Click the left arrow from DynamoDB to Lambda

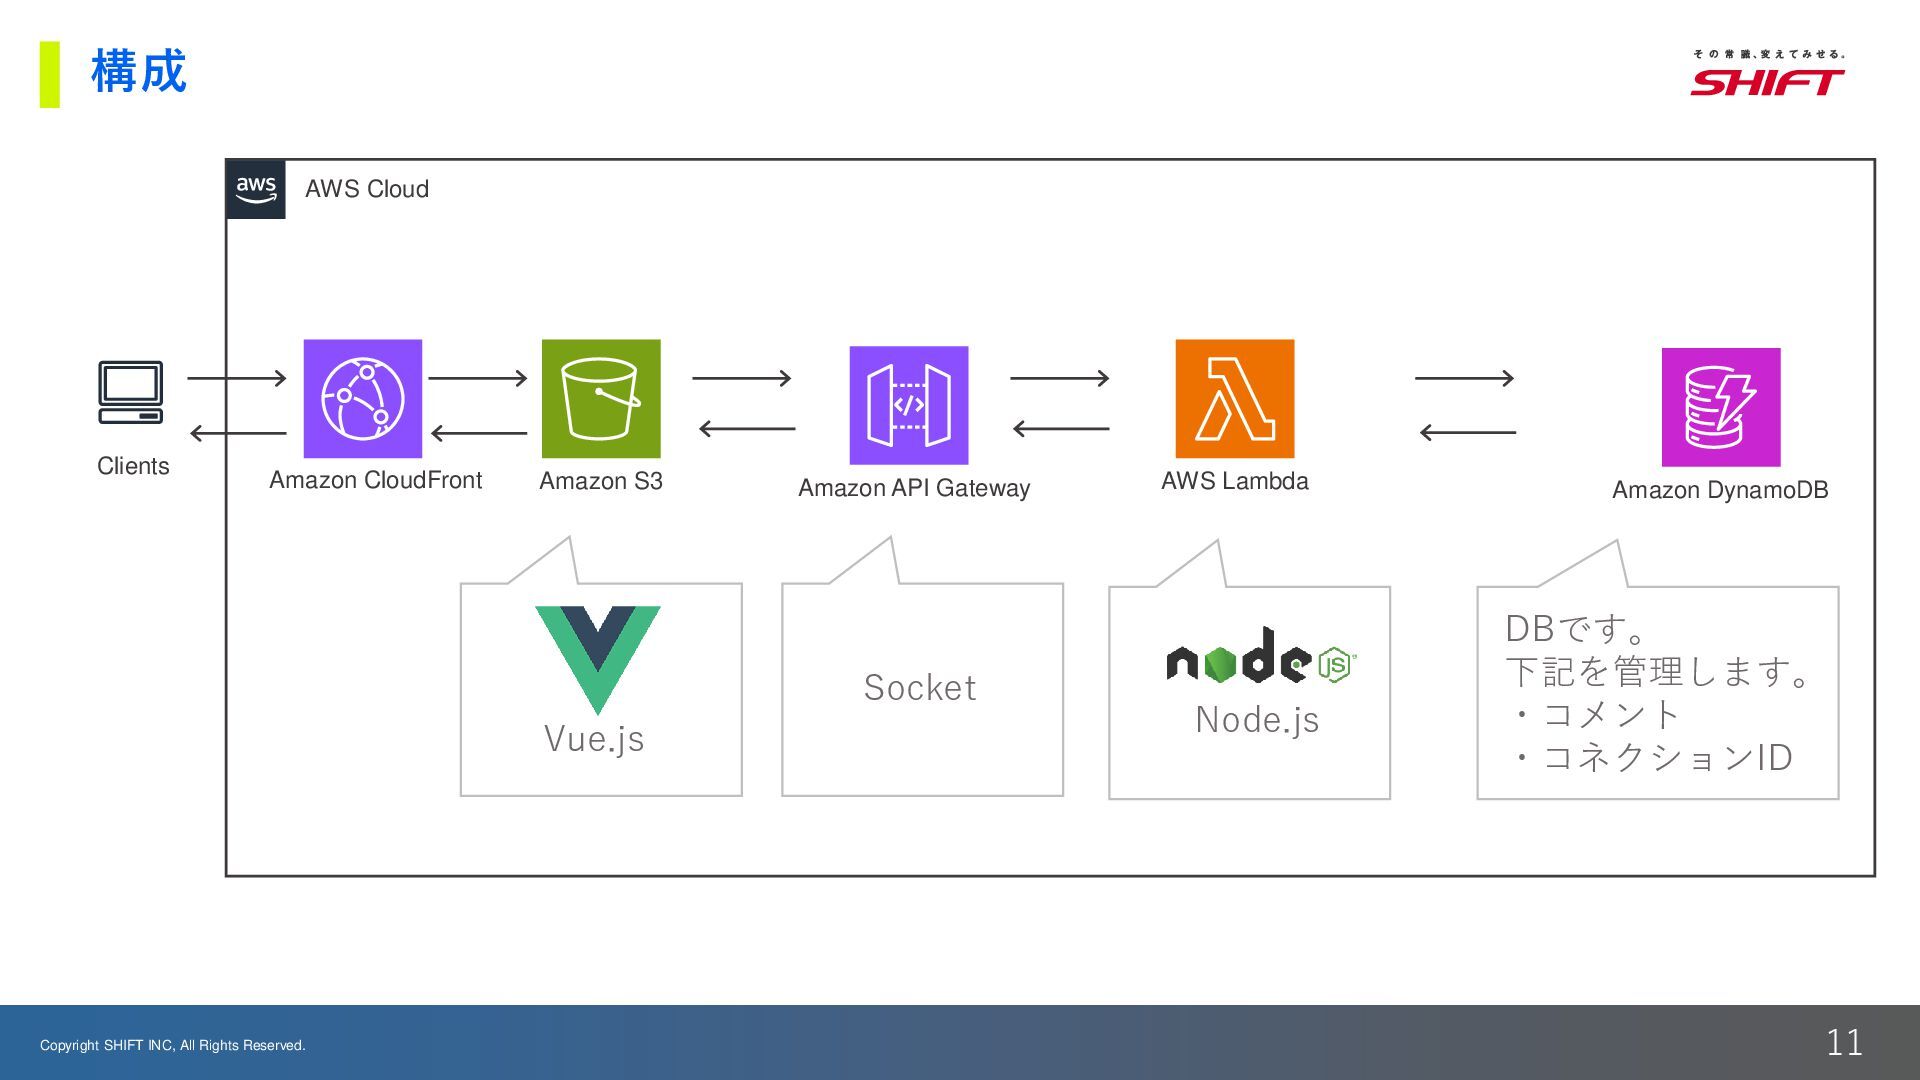pyautogui.click(x=1467, y=432)
